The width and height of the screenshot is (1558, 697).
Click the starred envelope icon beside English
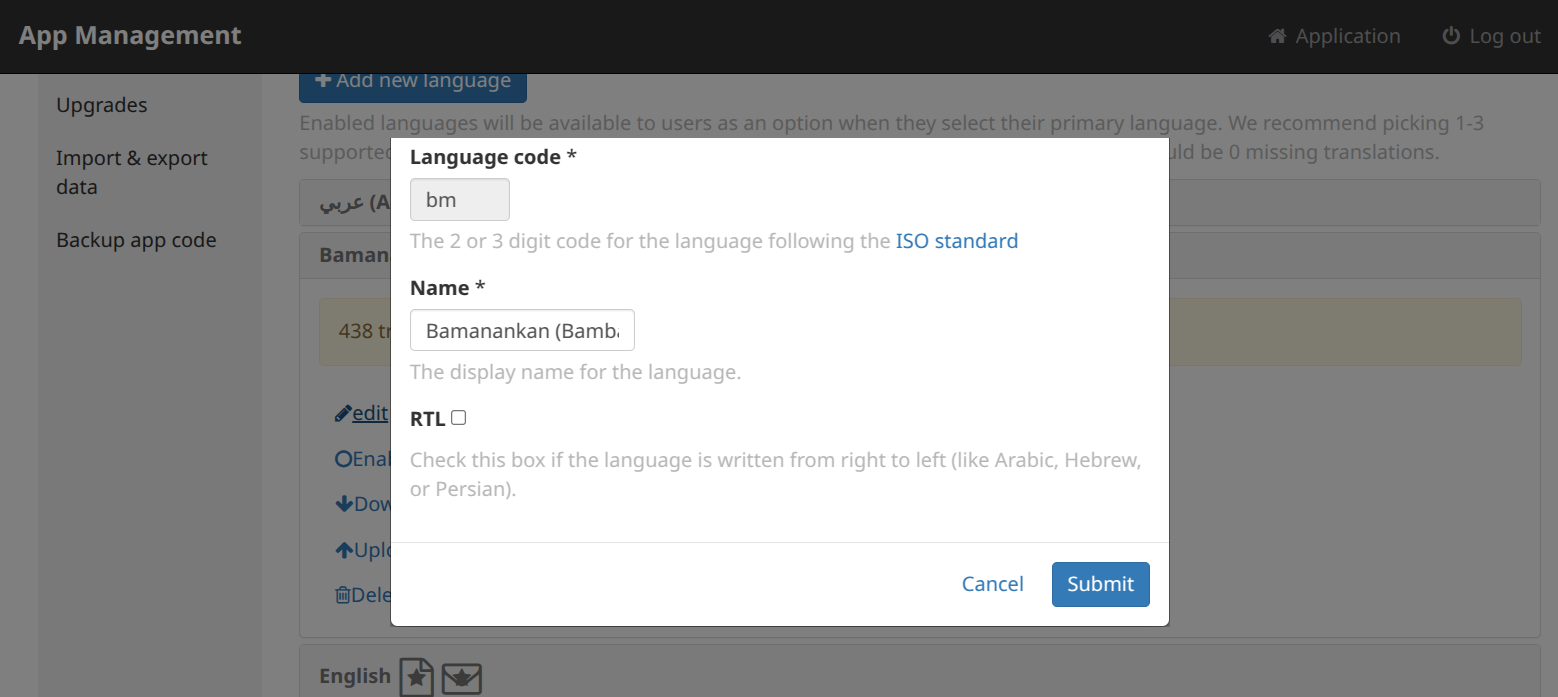(x=462, y=679)
